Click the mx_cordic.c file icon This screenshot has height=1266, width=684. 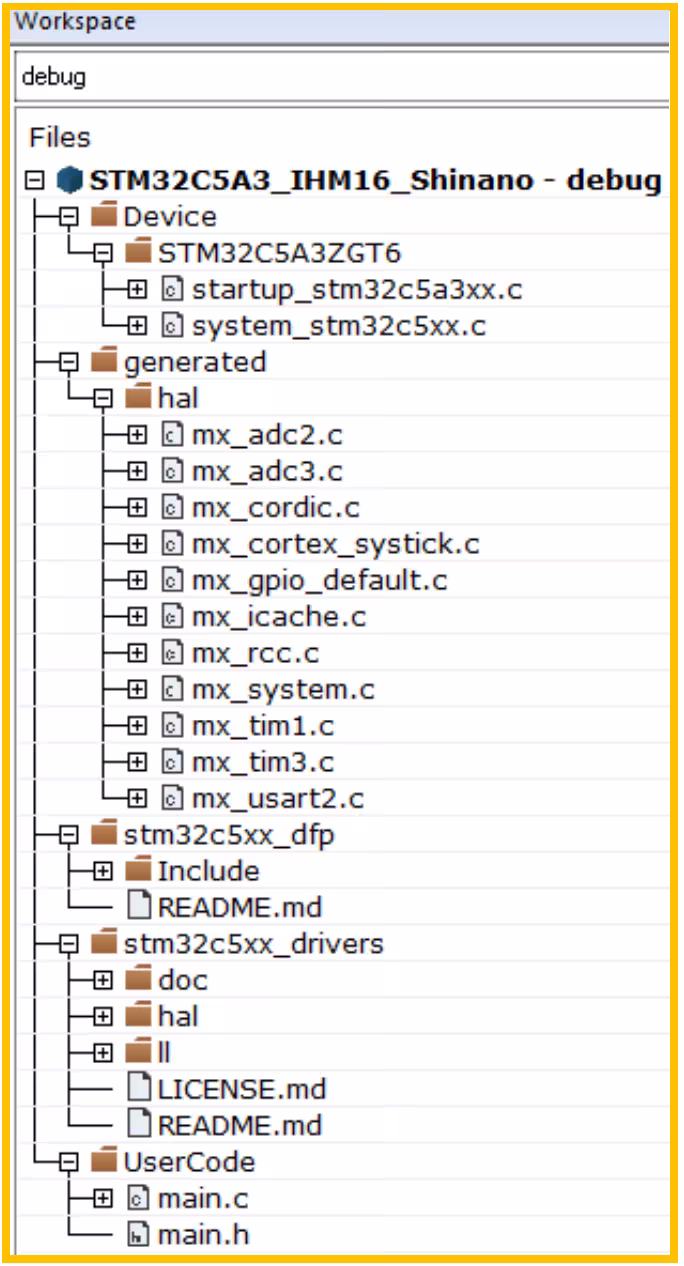click(x=172, y=507)
